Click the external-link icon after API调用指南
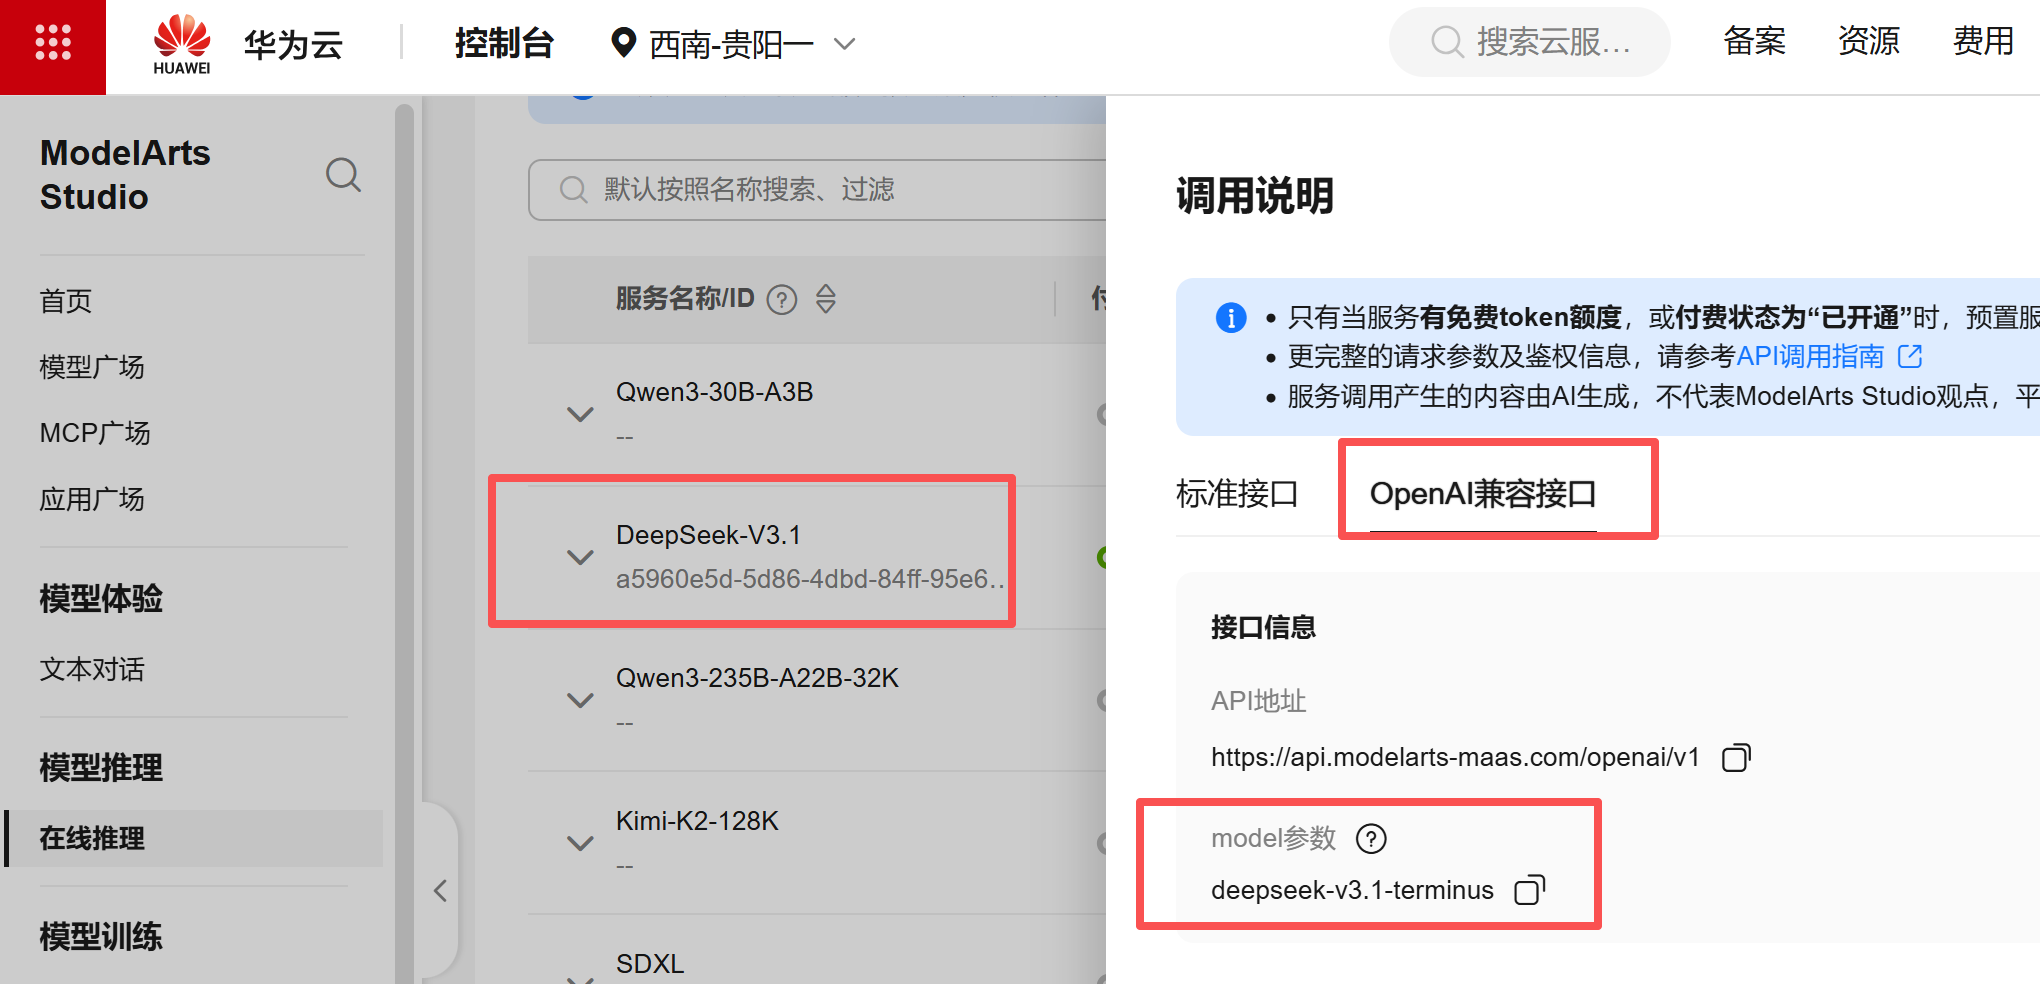 (1910, 355)
